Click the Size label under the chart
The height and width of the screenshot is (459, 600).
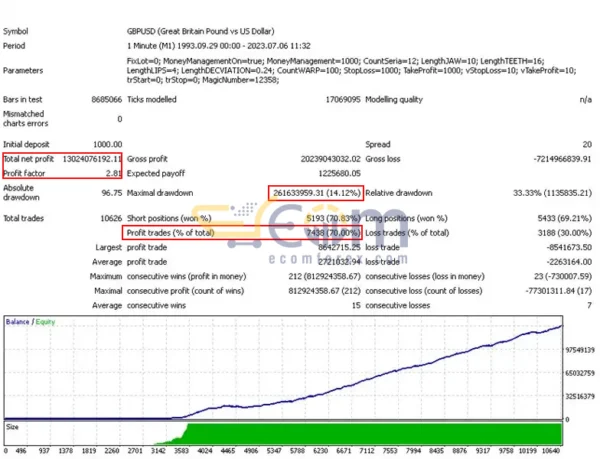coord(12,425)
